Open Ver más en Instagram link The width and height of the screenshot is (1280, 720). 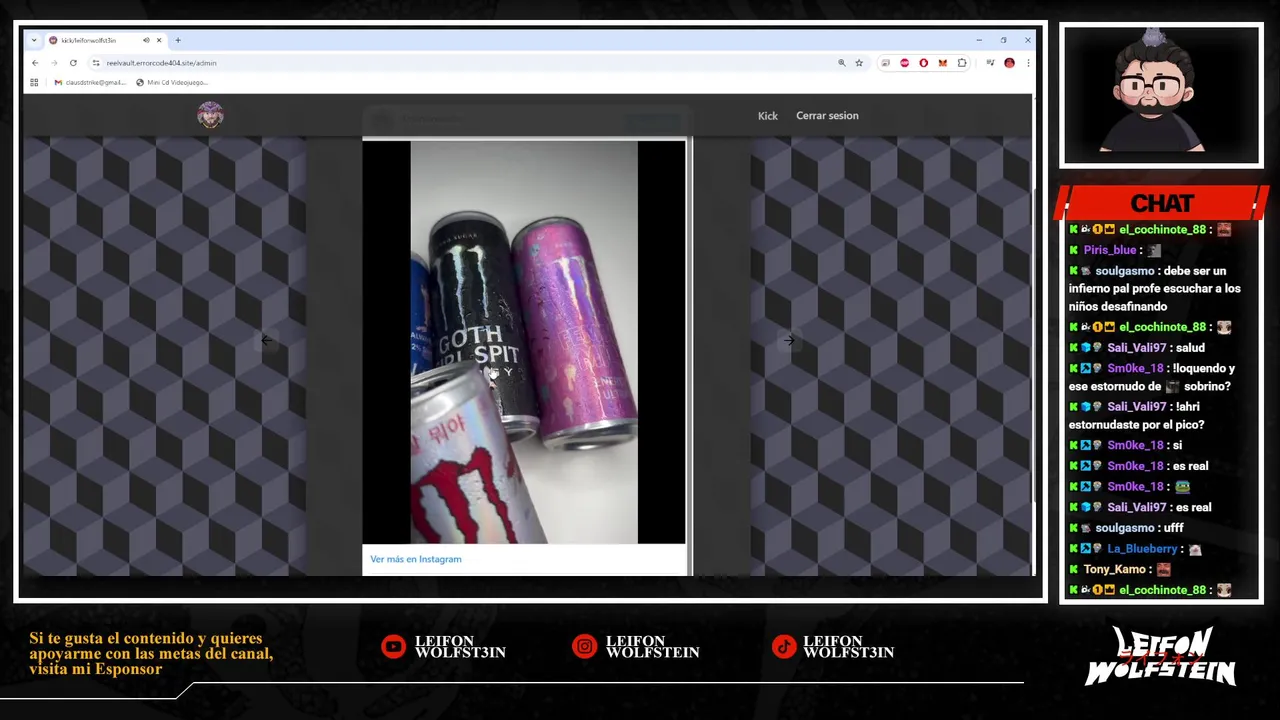click(x=416, y=559)
